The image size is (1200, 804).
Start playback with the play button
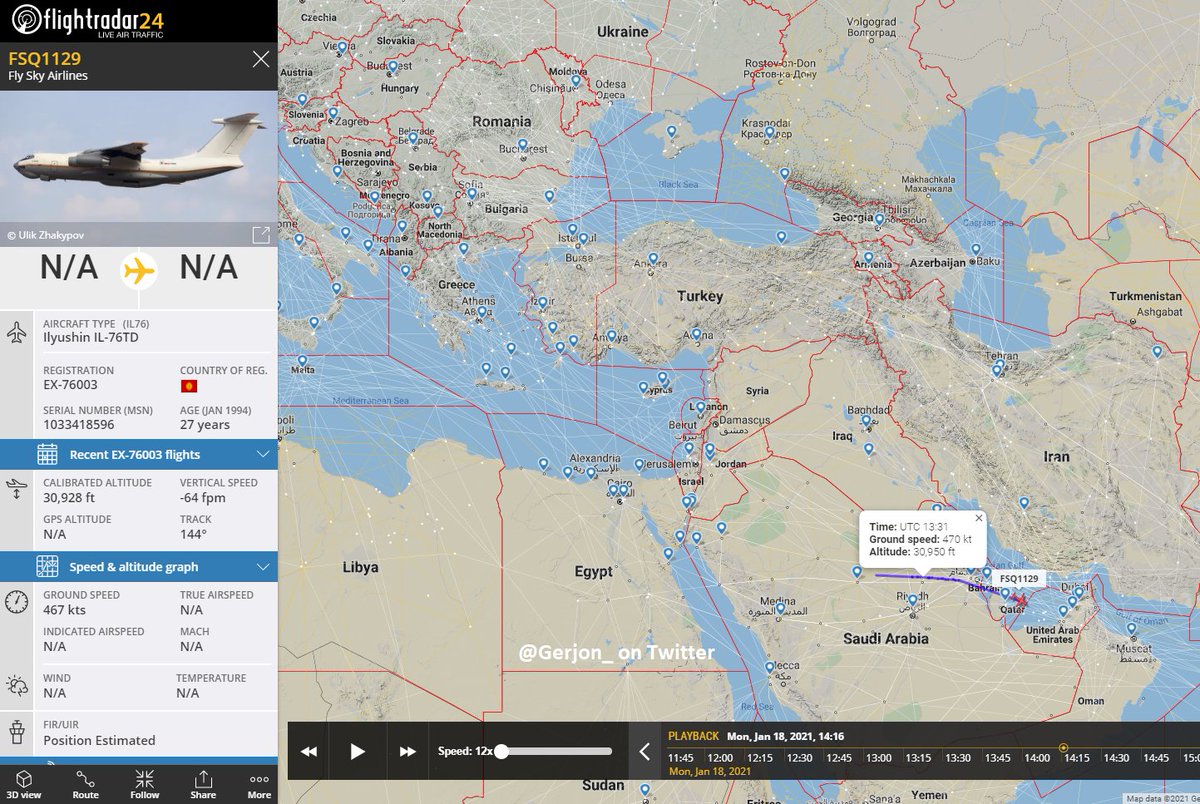point(358,752)
